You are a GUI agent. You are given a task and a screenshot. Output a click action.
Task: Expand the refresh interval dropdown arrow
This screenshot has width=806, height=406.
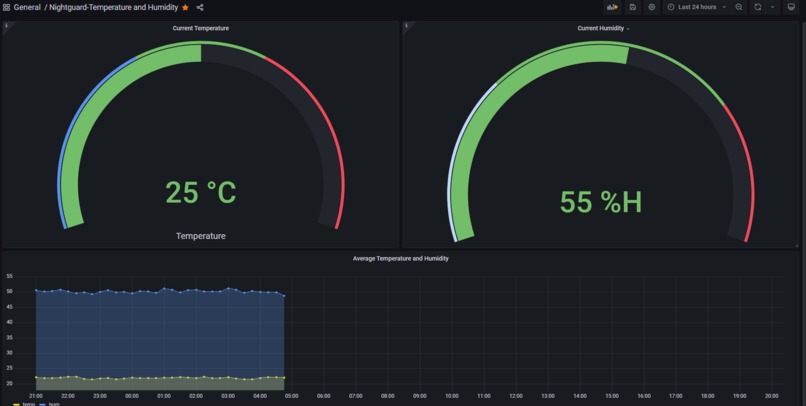(772, 7)
